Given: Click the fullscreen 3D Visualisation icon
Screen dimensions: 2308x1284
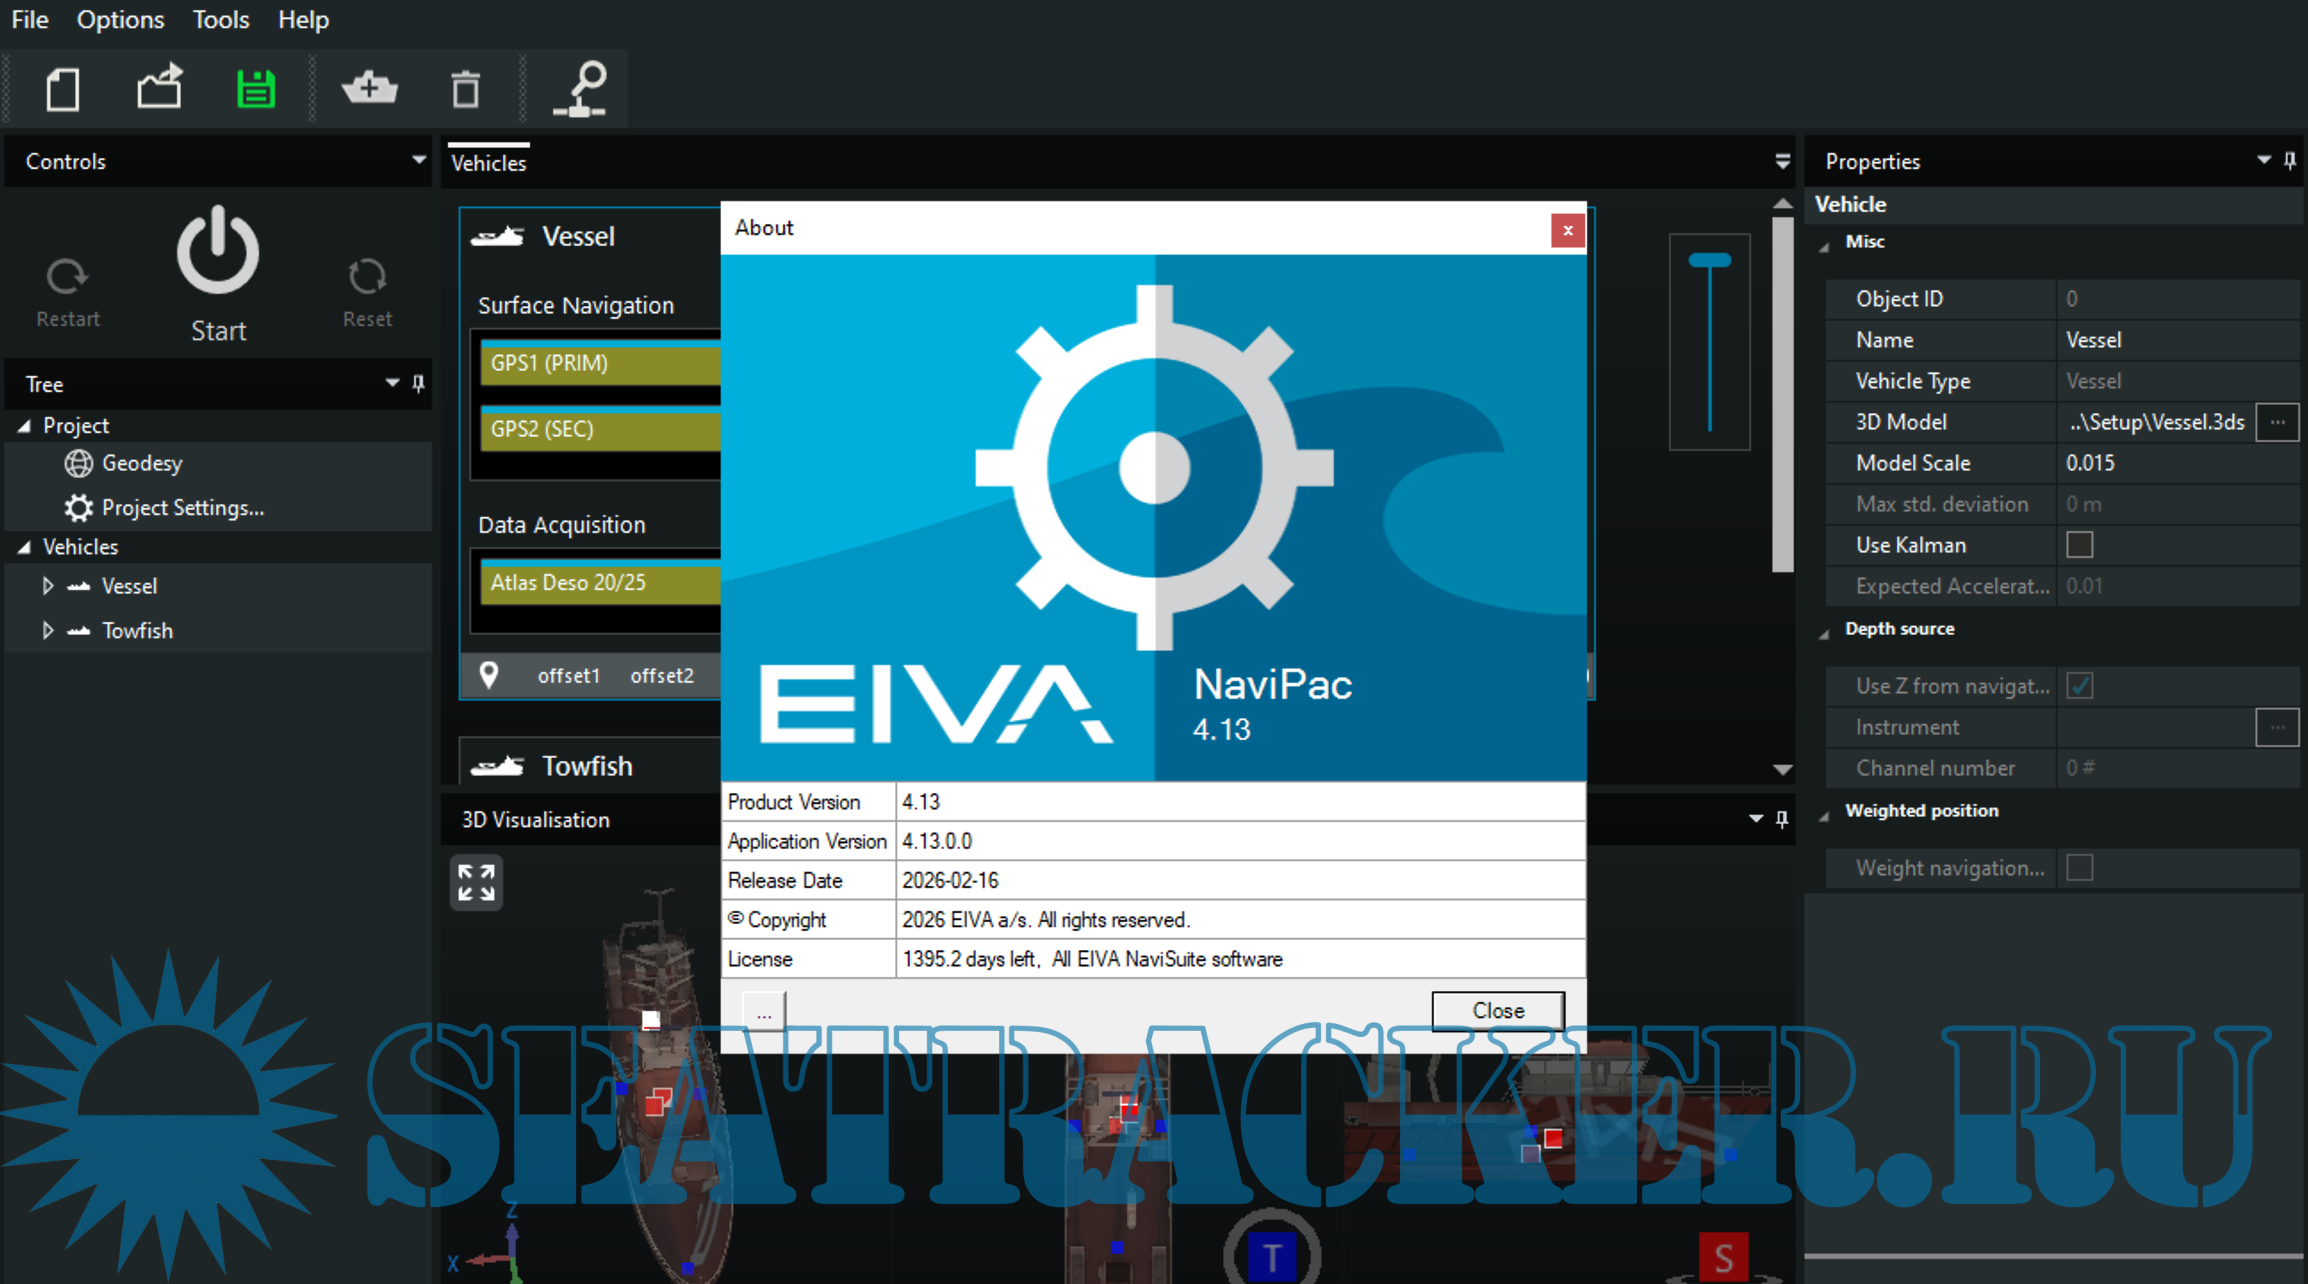Looking at the screenshot, I should (x=476, y=882).
